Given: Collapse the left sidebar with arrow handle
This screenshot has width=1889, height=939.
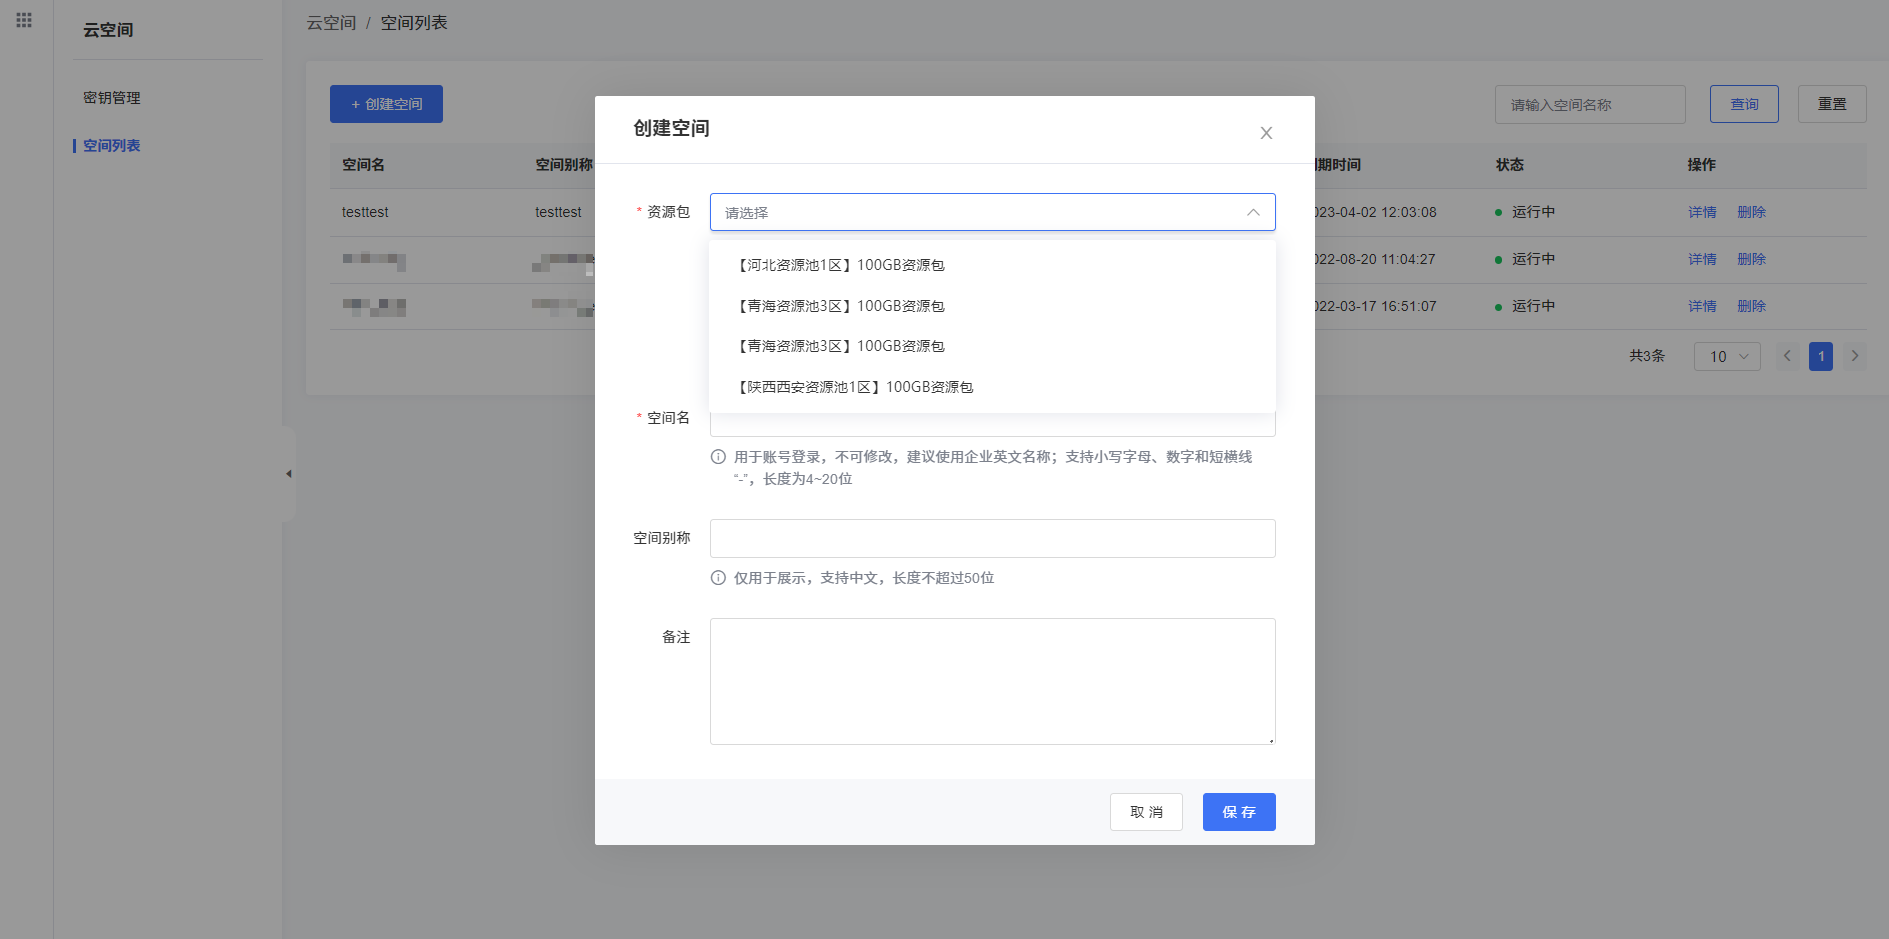Looking at the screenshot, I should click(289, 474).
